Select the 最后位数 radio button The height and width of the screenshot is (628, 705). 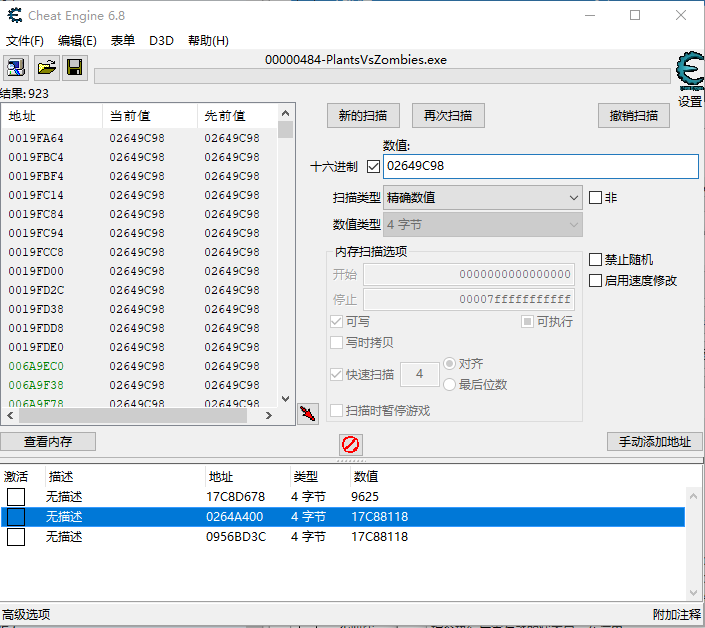coord(449,384)
